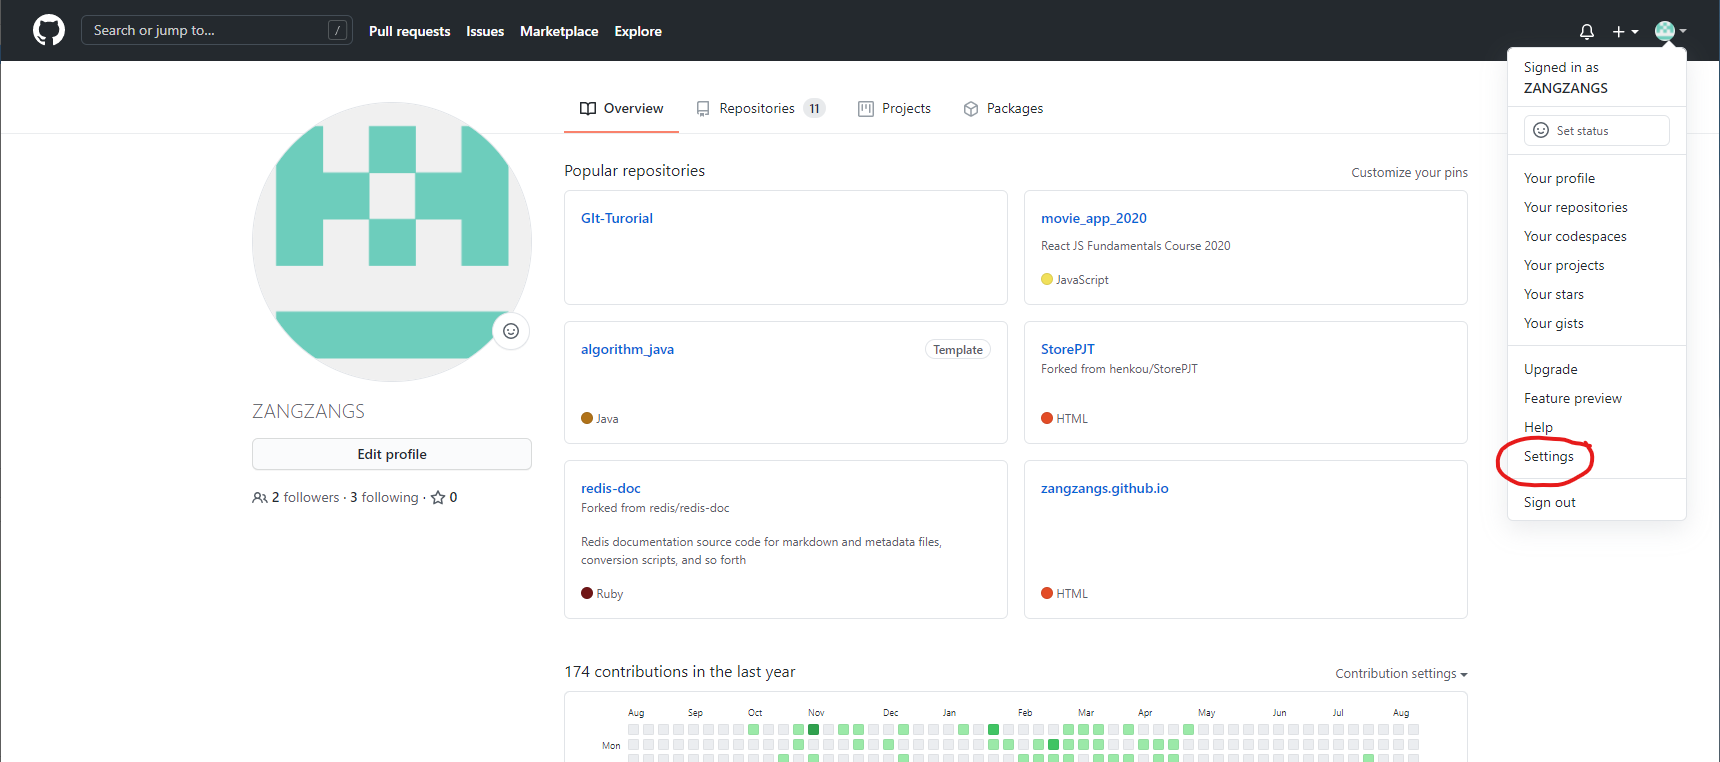Open Settings from the user menu
The image size is (1720, 762).
coord(1597,456)
